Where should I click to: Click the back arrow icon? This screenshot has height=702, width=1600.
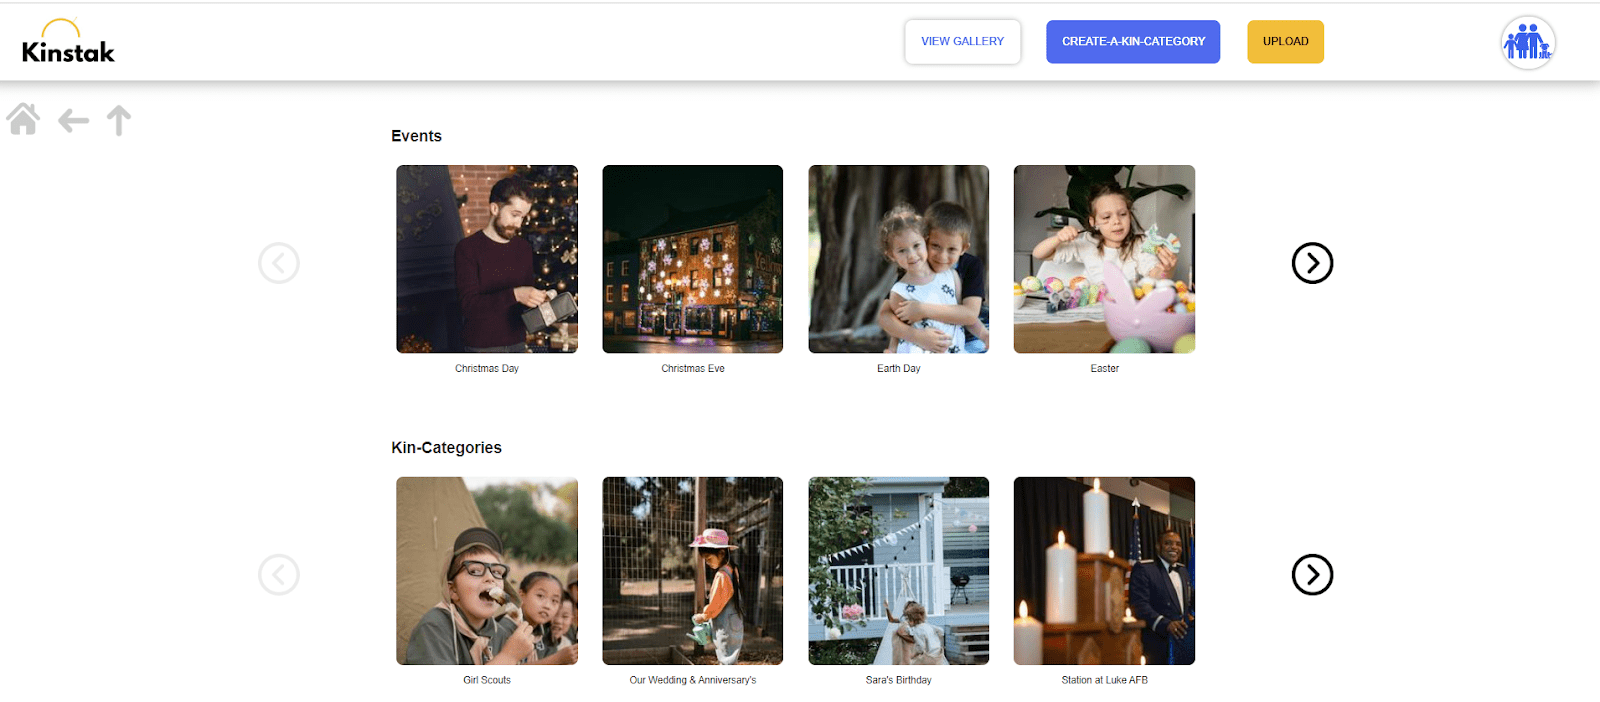point(73,121)
